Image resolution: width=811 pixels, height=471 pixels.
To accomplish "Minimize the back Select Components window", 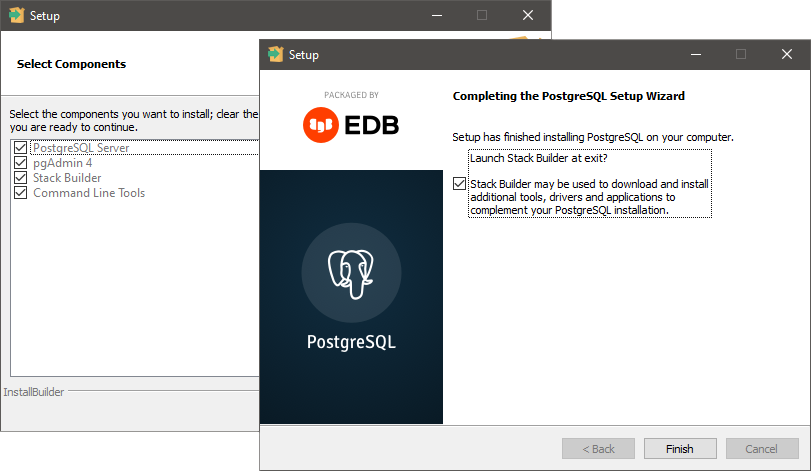I will (x=437, y=16).
